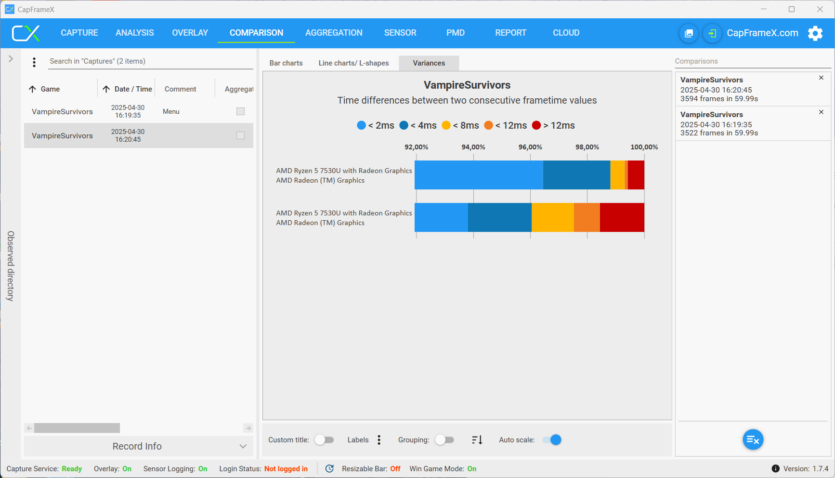The width and height of the screenshot is (835, 478).
Task: Open the ANALYSIS tab
Action: pyautogui.click(x=135, y=33)
